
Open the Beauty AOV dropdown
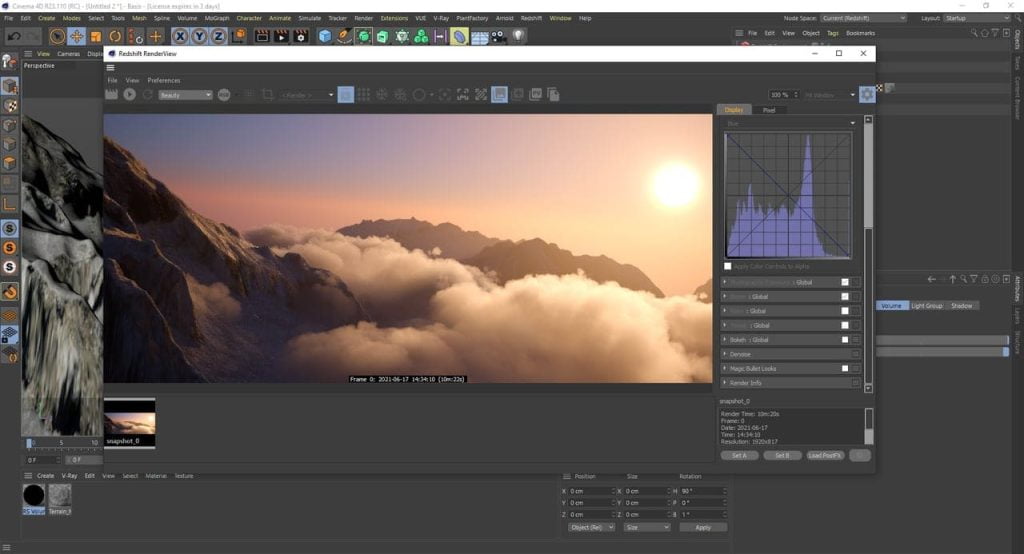coord(185,95)
